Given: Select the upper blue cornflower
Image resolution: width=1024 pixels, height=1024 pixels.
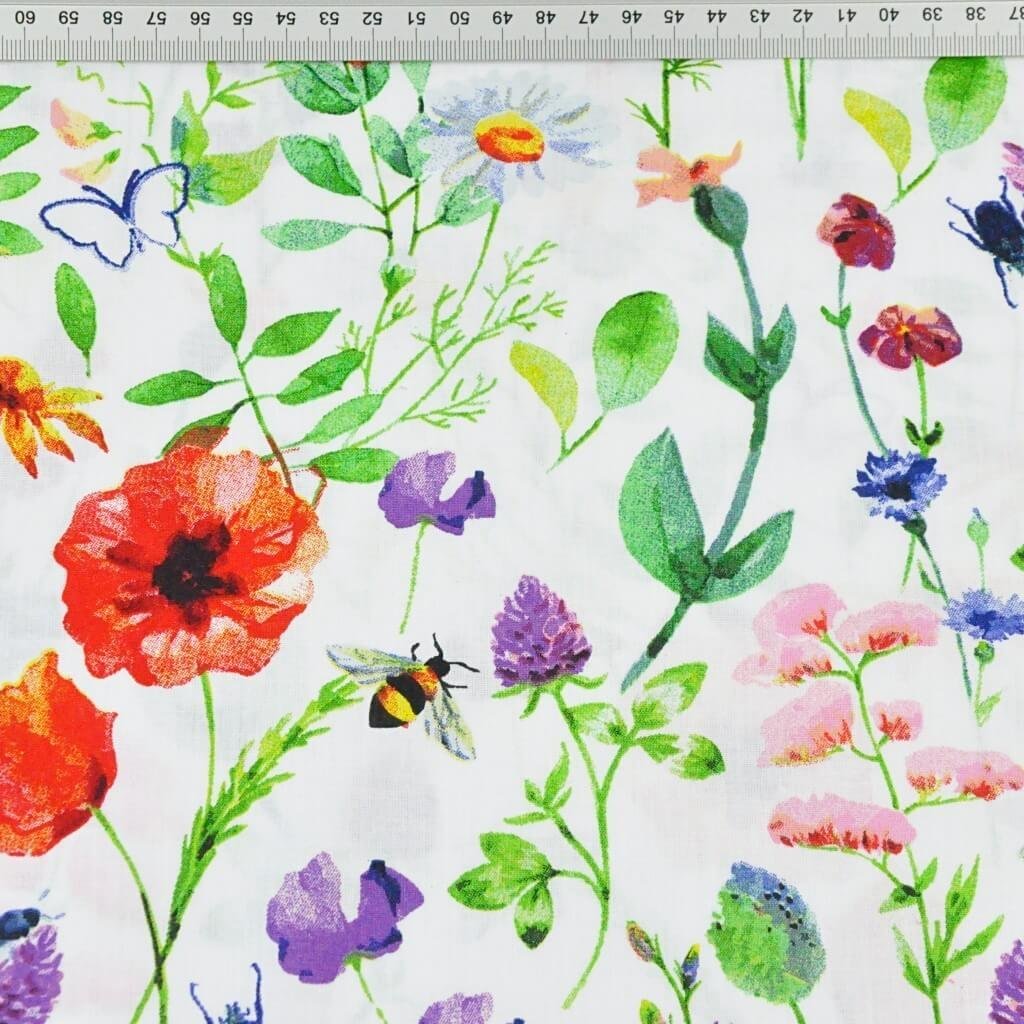Looking at the screenshot, I should 898,485.
